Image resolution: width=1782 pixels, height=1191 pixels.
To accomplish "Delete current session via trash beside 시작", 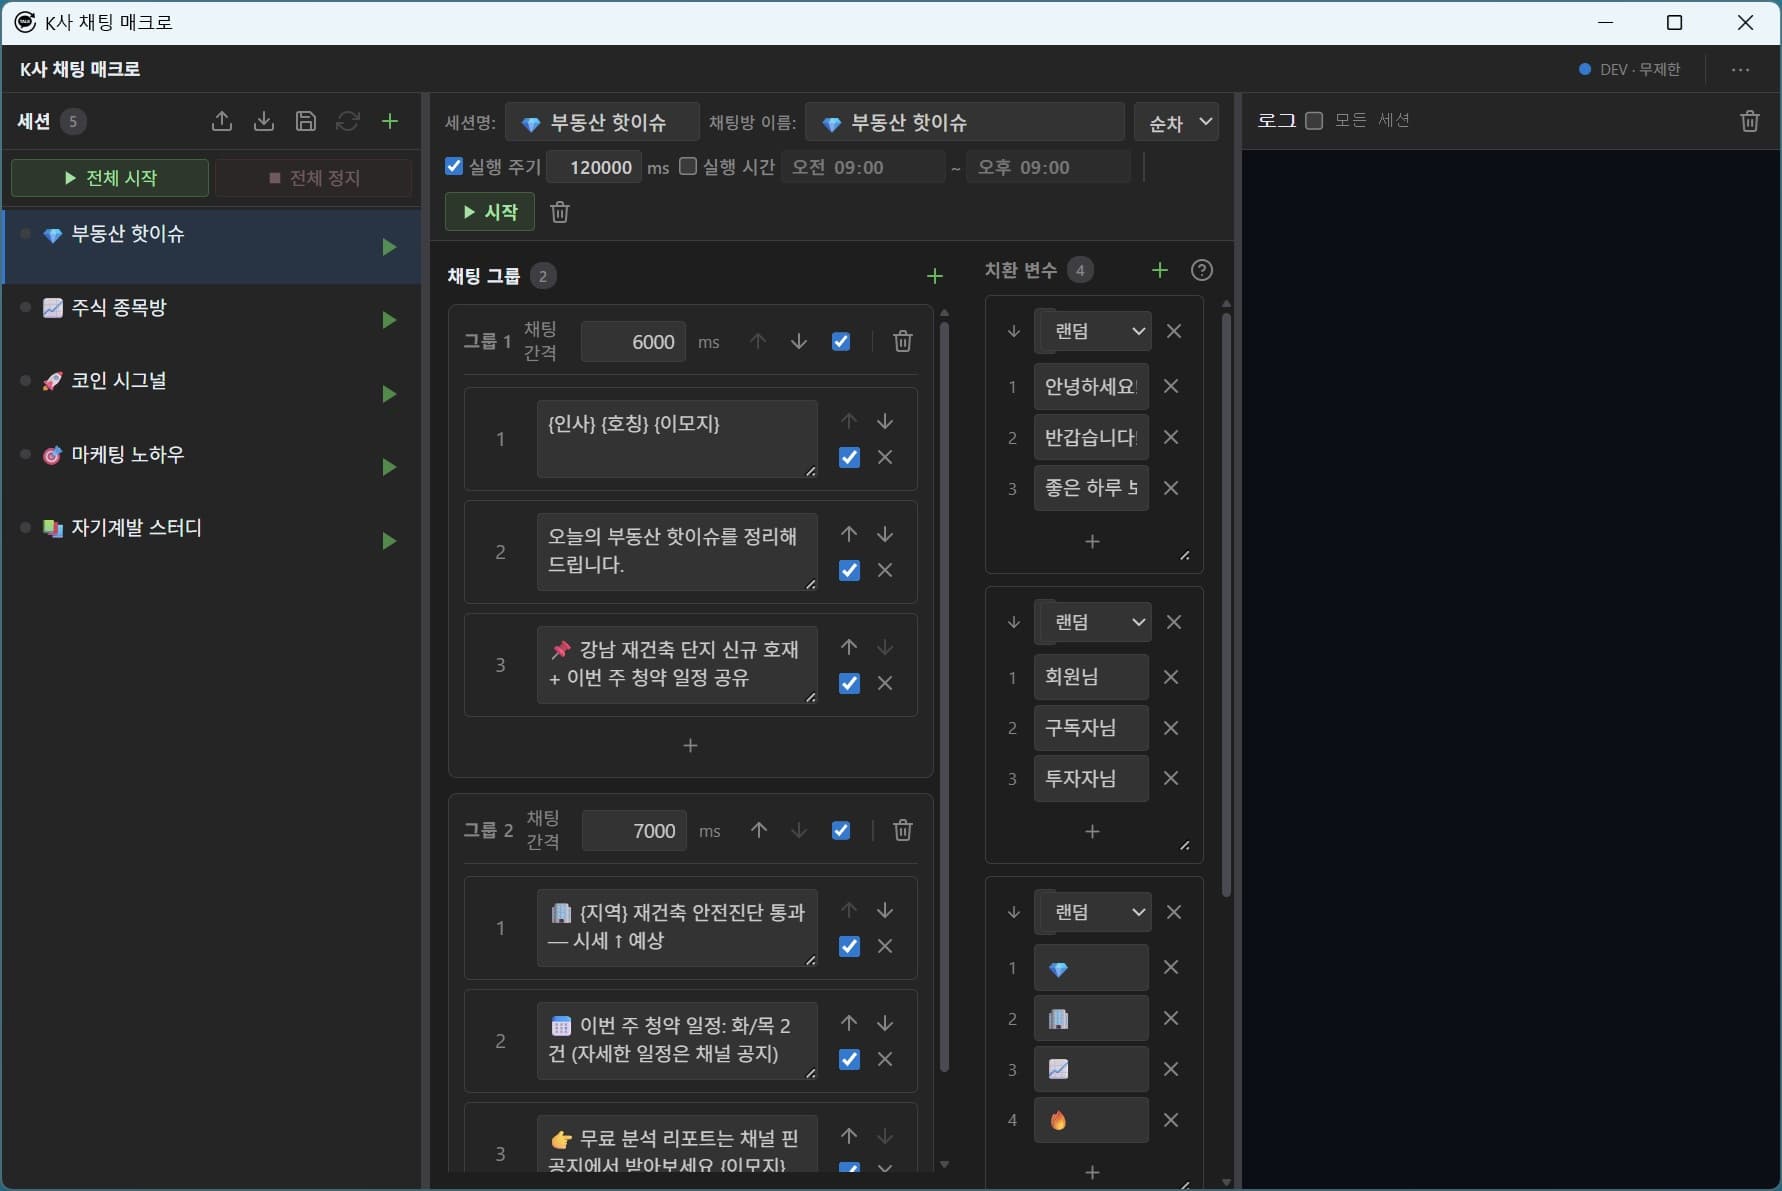I will [x=560, y=212].
